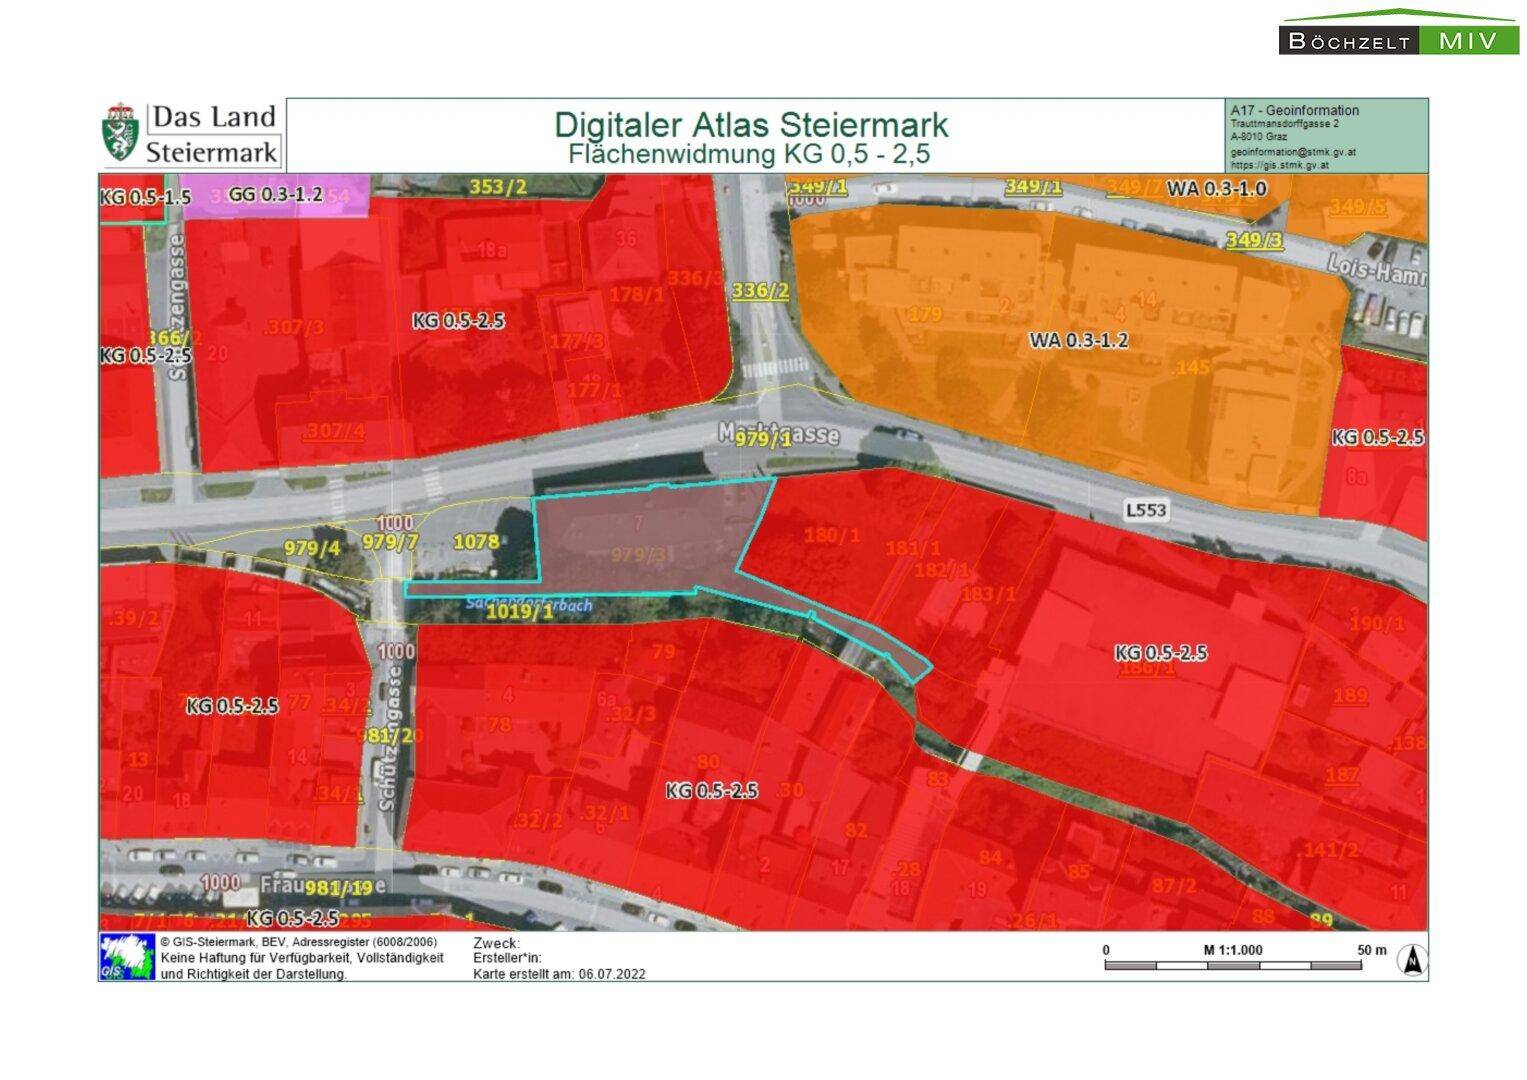The height and width of the screenshot is (1080, 1527).
Task: Click the Sachendorferbach stream label
Action: (x=529, y=604)
